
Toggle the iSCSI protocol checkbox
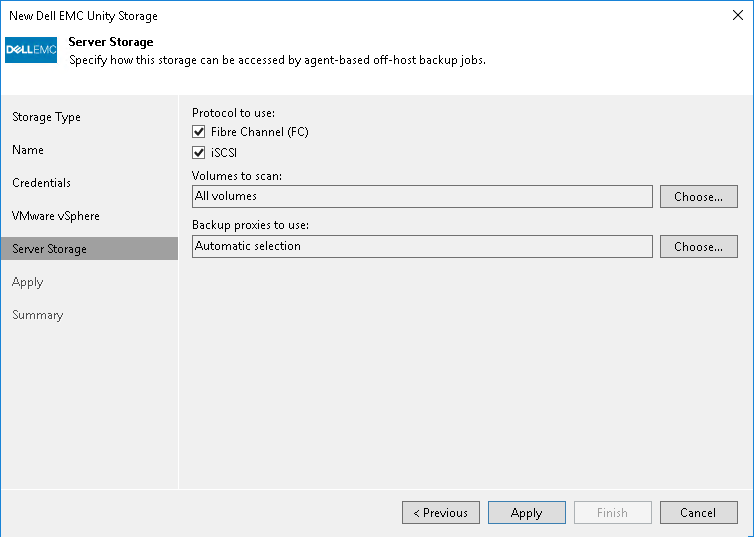pos(198,153)
